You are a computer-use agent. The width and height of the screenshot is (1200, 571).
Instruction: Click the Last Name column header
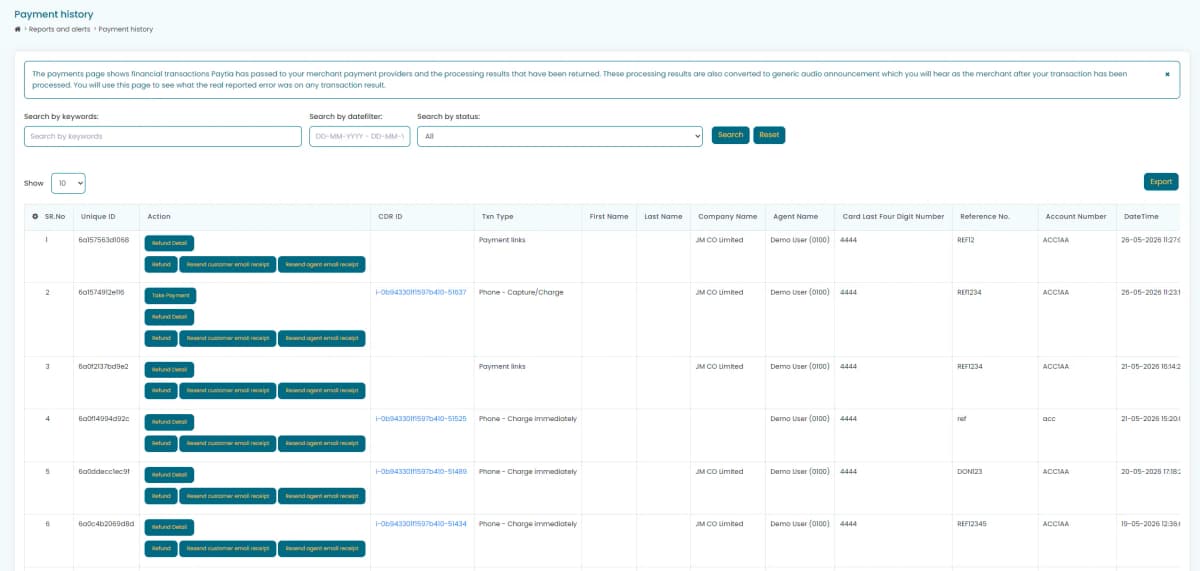point(663,217)
